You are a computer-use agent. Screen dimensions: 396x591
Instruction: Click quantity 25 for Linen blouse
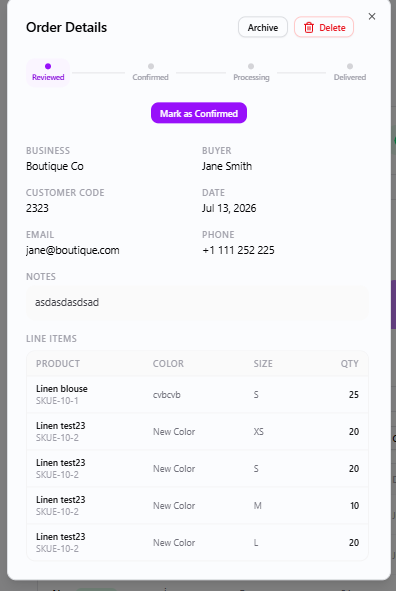point(353,395)
